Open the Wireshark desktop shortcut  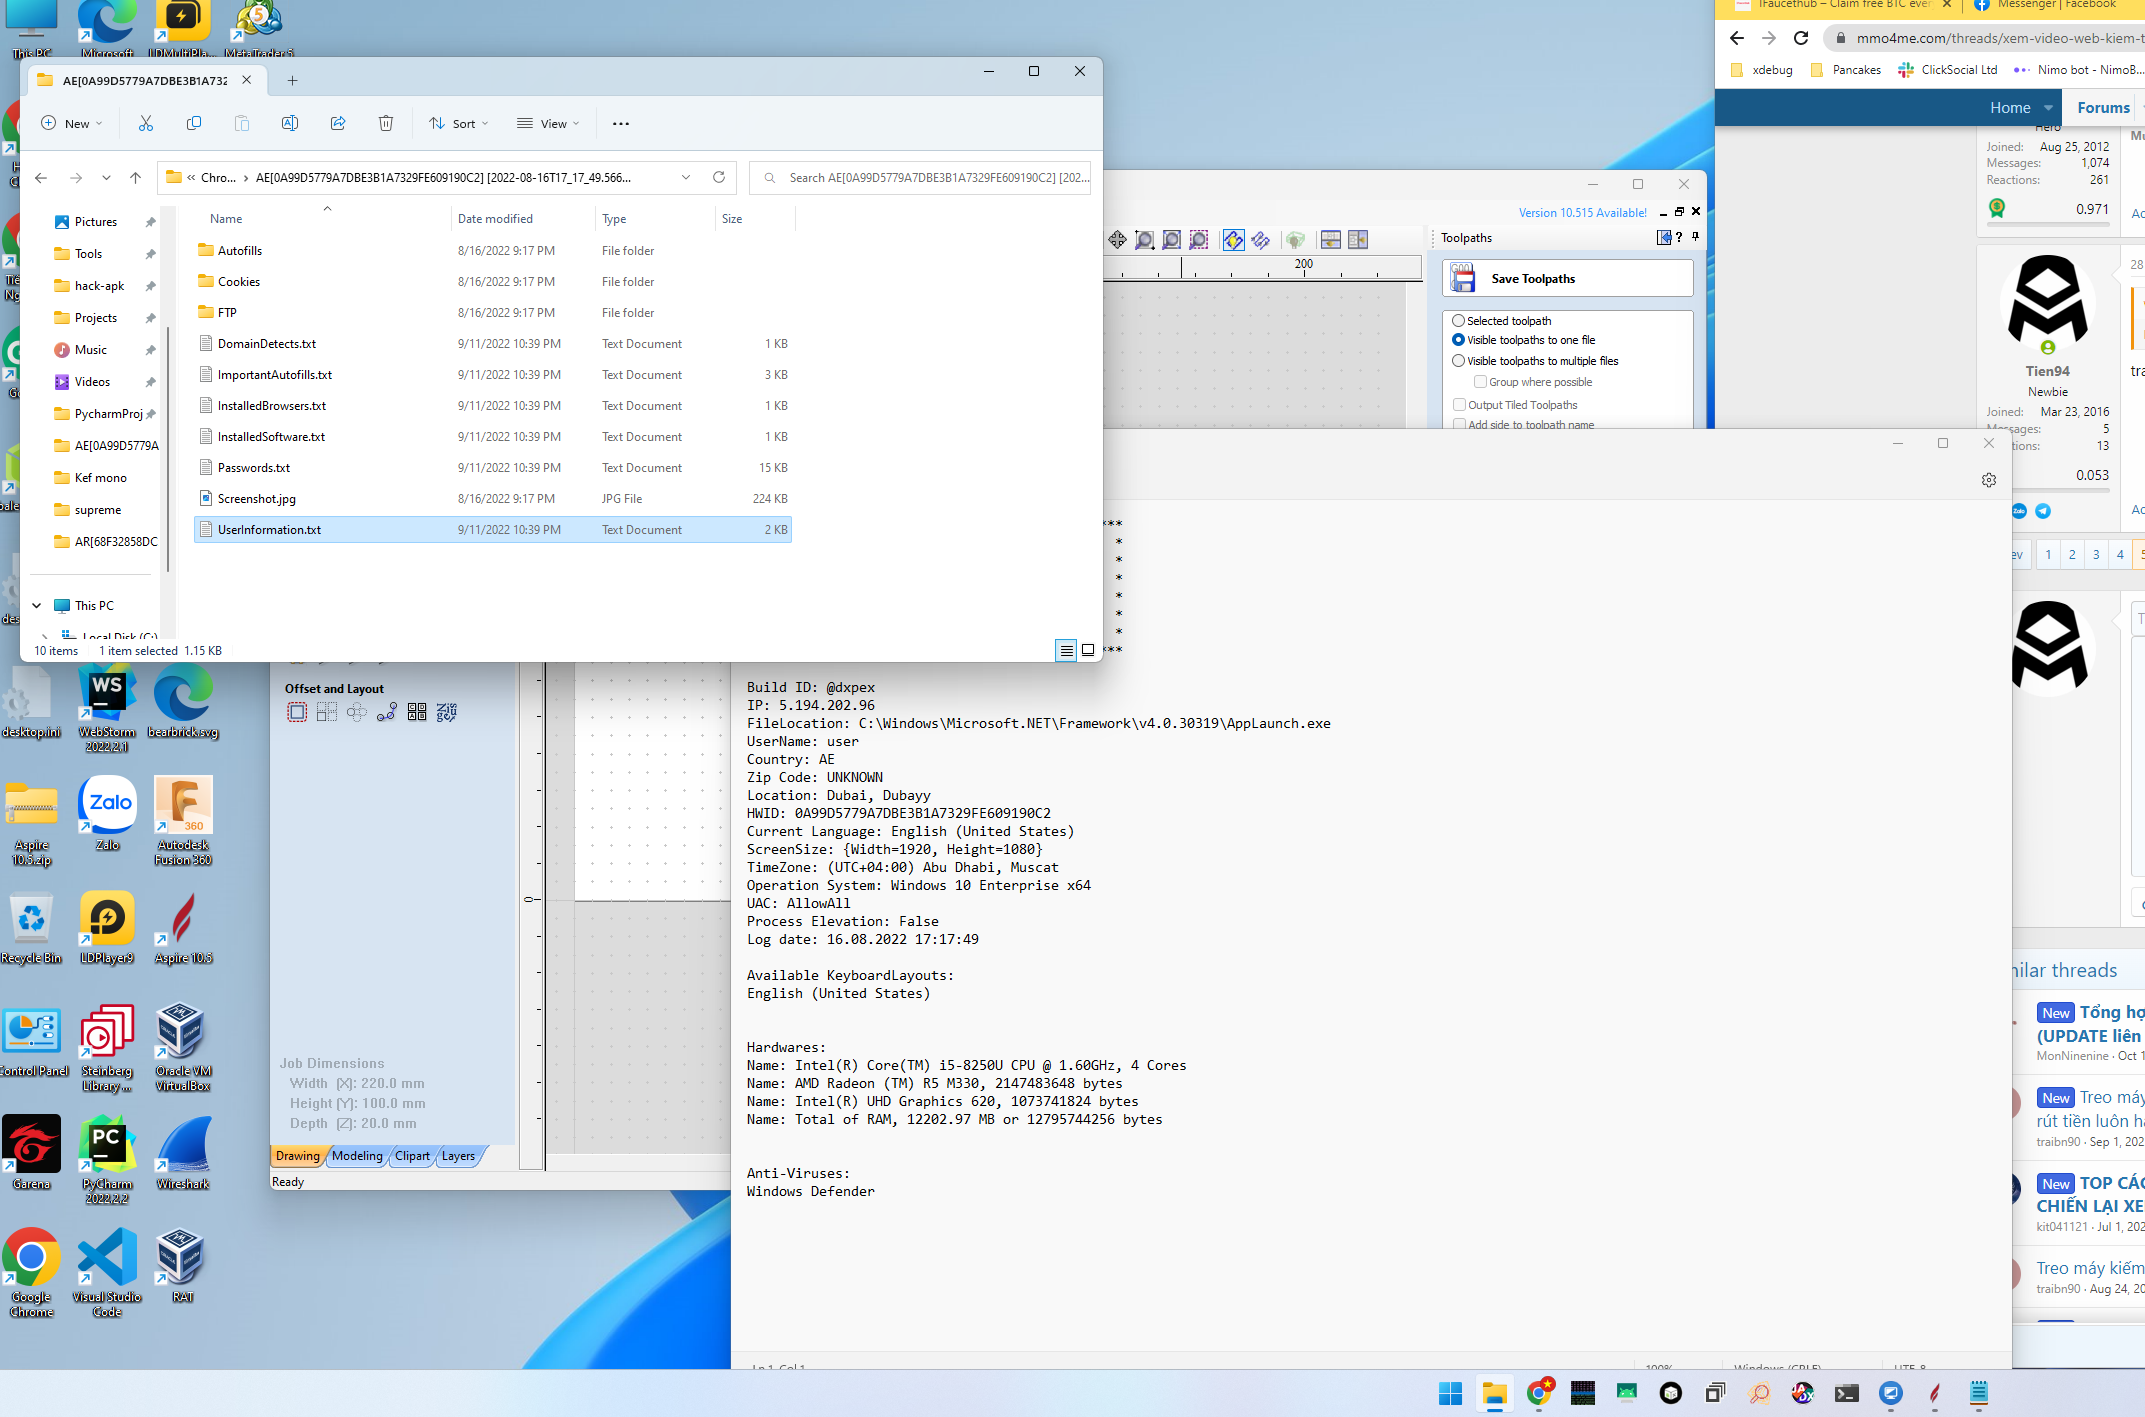183,1152
